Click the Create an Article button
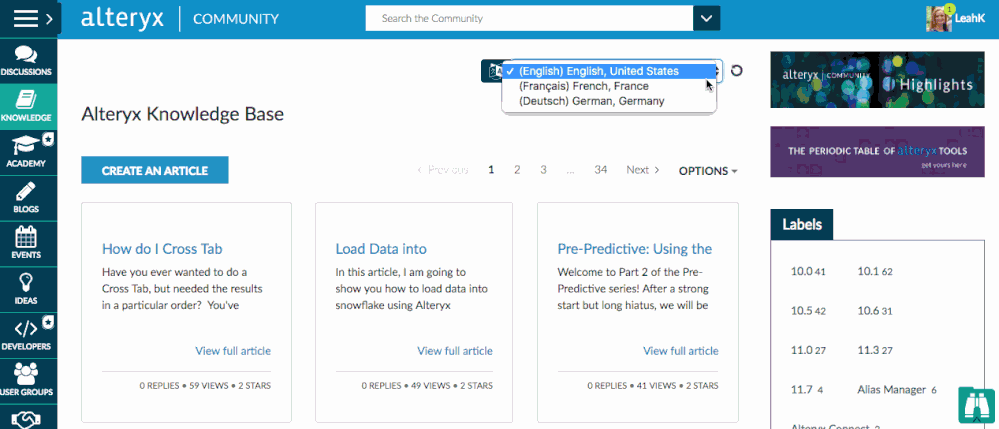This screenshot has height=429, width=999. point(155,170)
